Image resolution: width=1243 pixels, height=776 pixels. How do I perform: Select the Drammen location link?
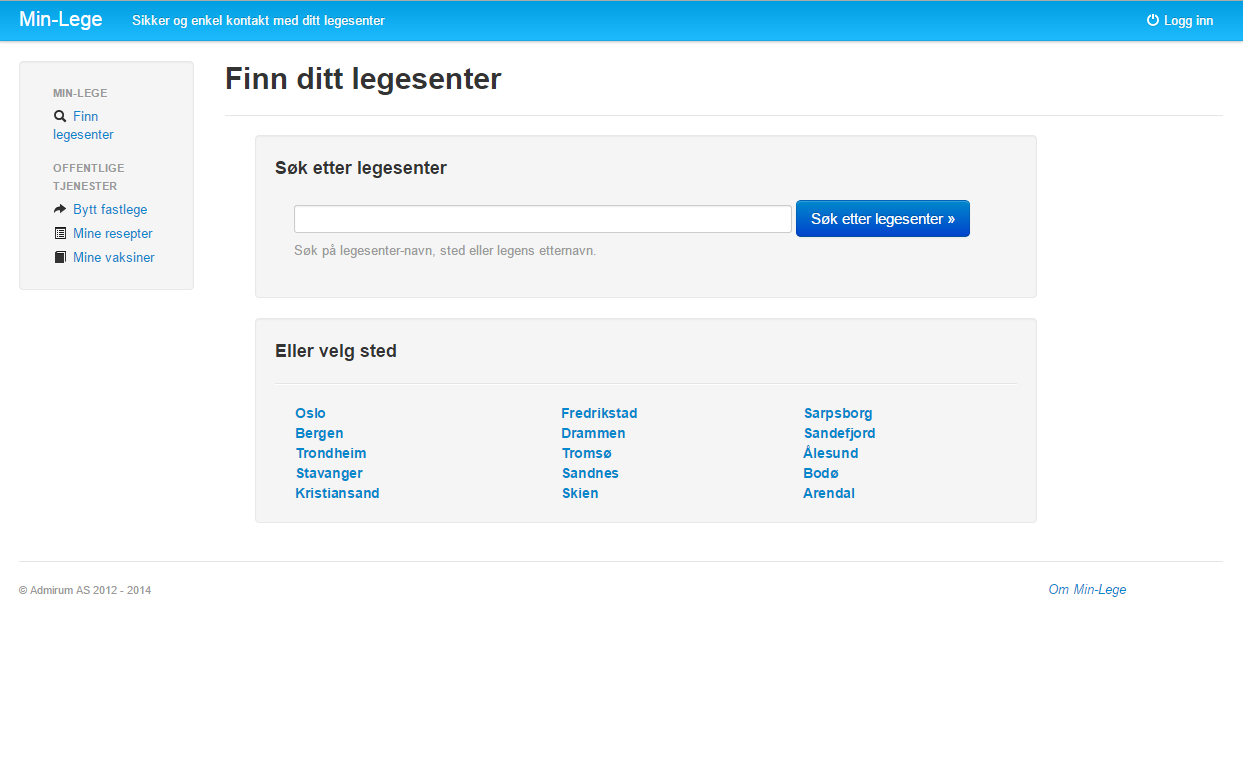click(593, 433)
